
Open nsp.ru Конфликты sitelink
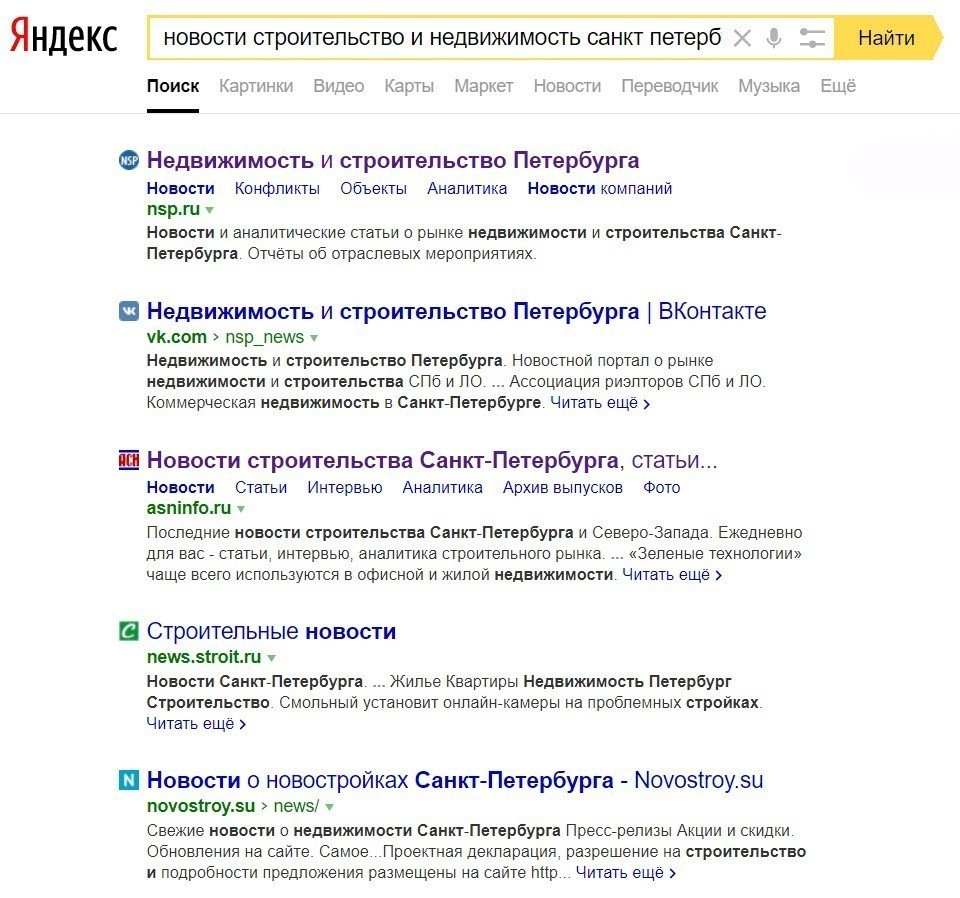tap(277, 189)
